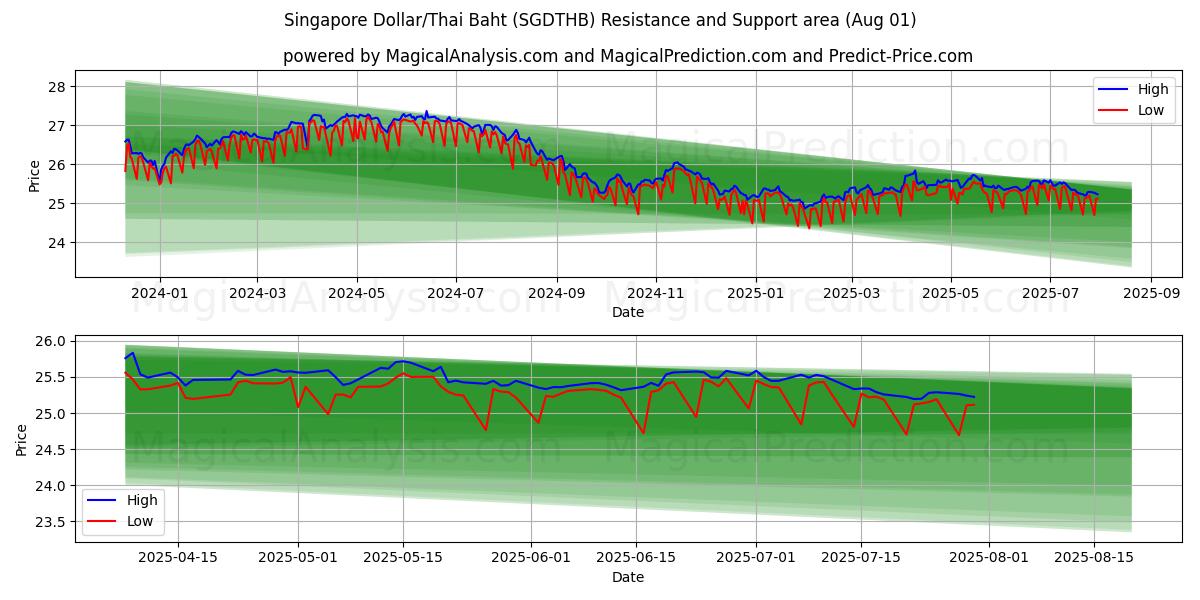Screen dimensions: 1200x600
Task: Click the '2025-07-15' date label on bottom chart
Action: [x=862, y=558]
